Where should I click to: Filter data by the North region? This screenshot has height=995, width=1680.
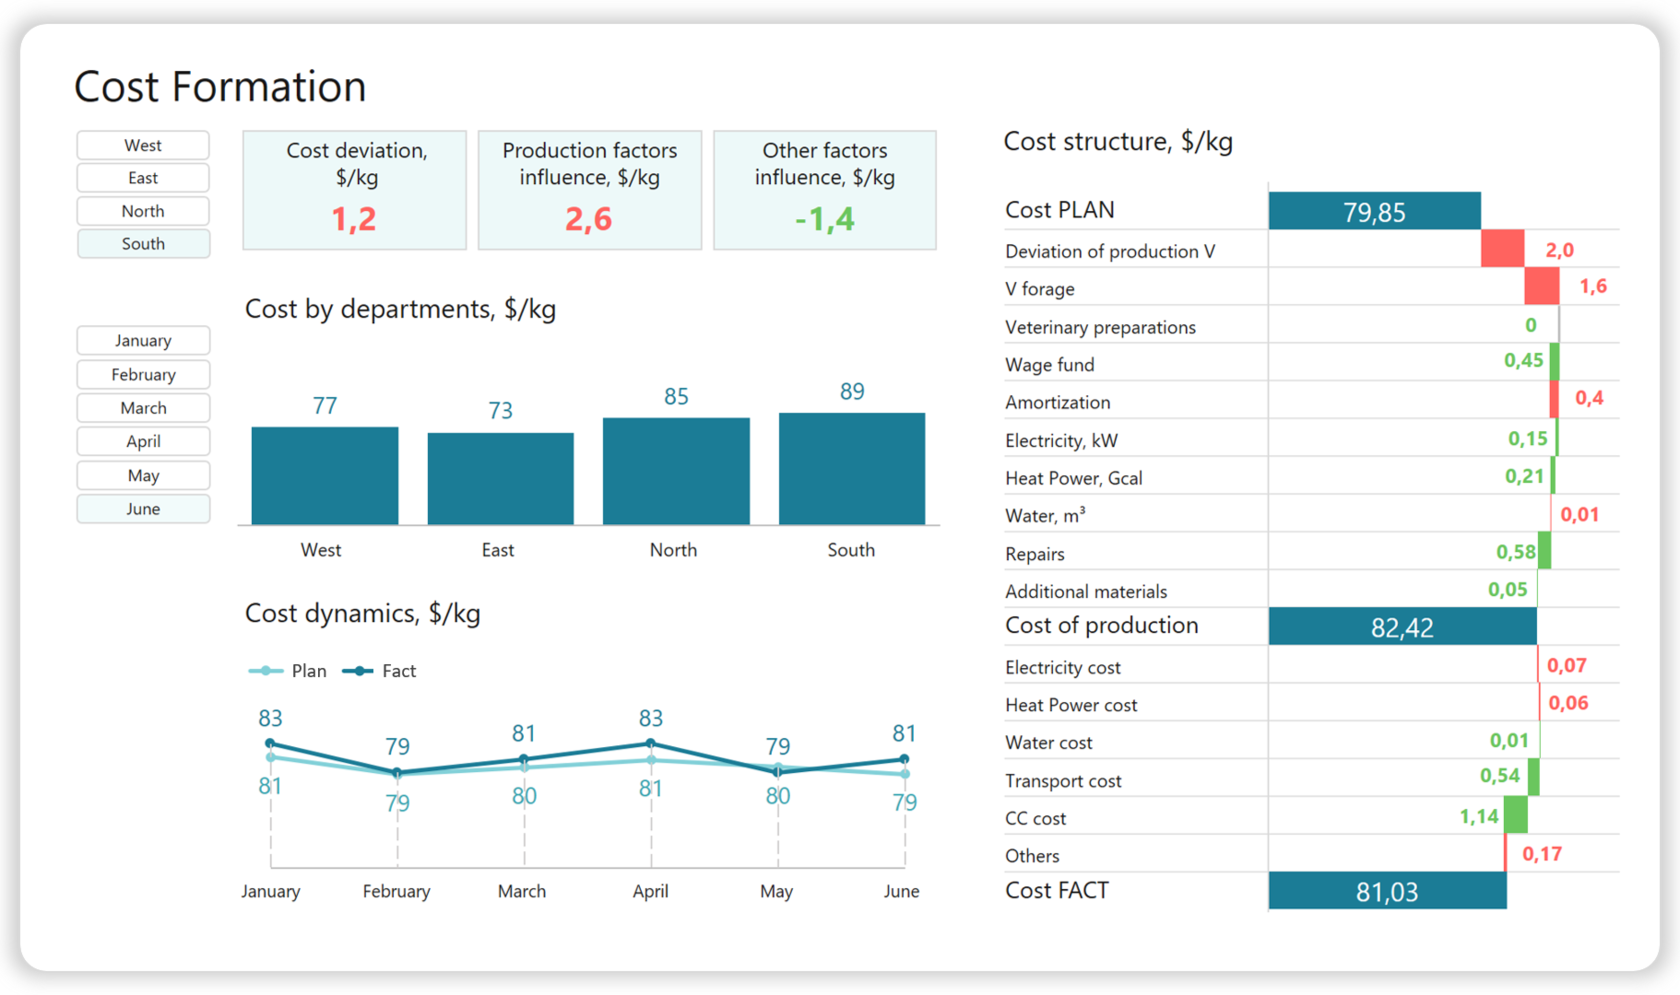click(143, 210)
